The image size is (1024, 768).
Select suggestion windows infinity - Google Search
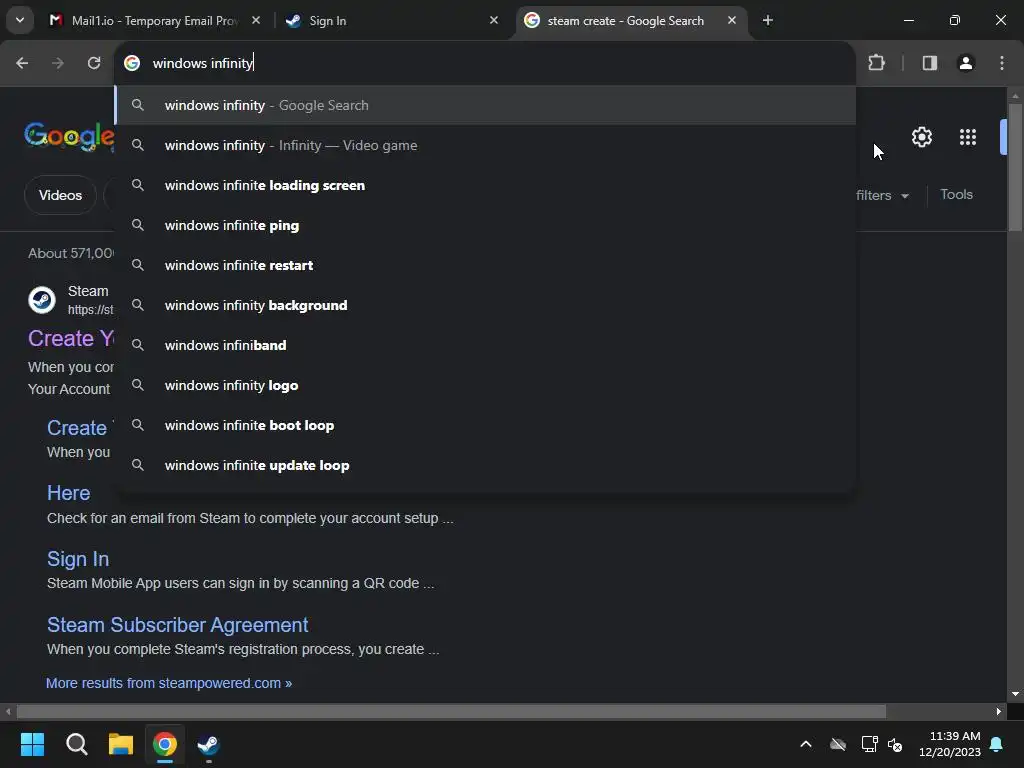point(485,105)
